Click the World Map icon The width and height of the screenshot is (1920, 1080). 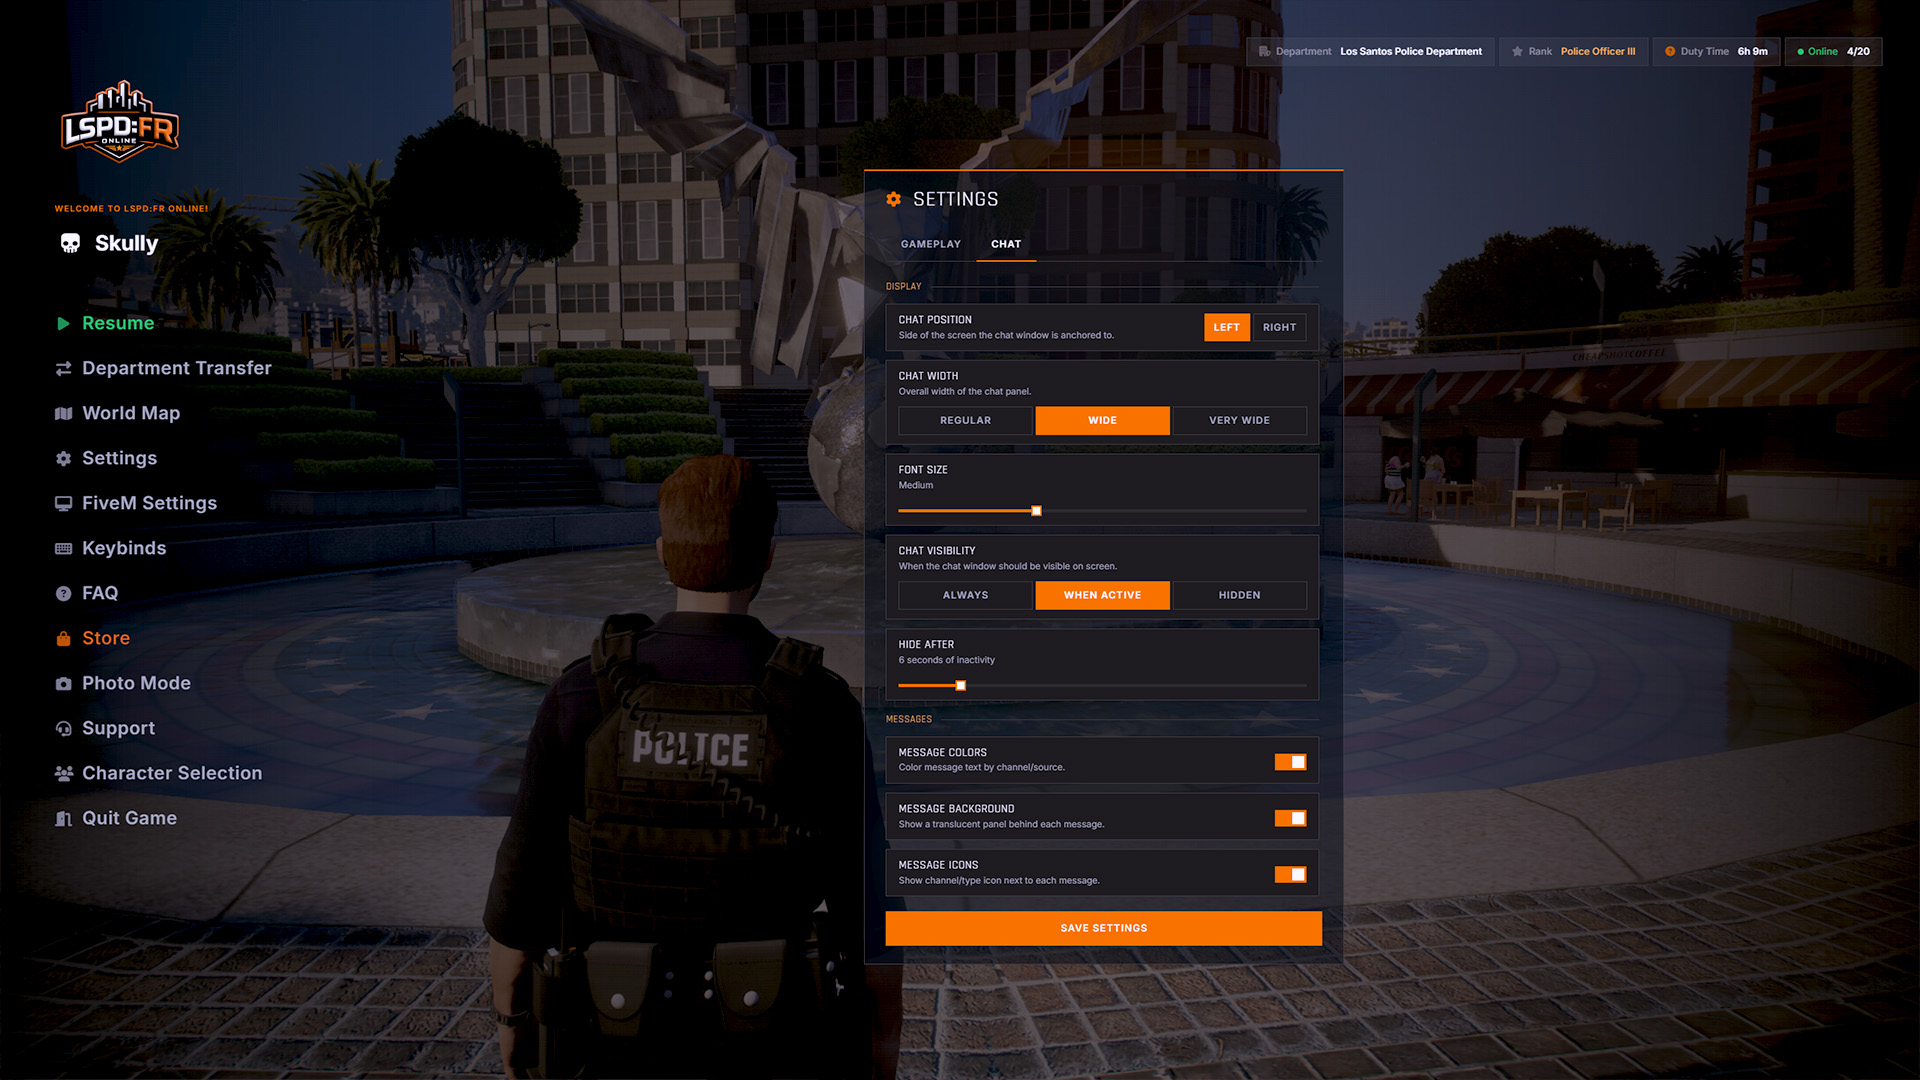click(x=63, y=413)
